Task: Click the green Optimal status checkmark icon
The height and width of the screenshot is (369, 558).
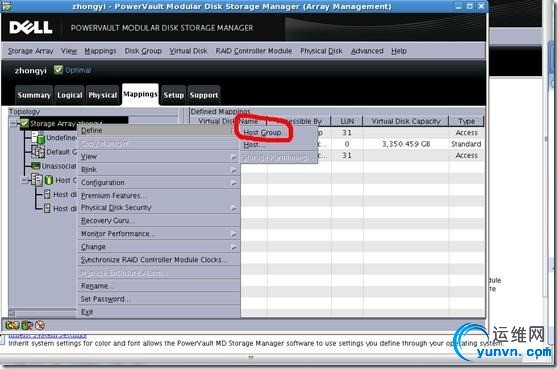Action: tap(58, 70)
